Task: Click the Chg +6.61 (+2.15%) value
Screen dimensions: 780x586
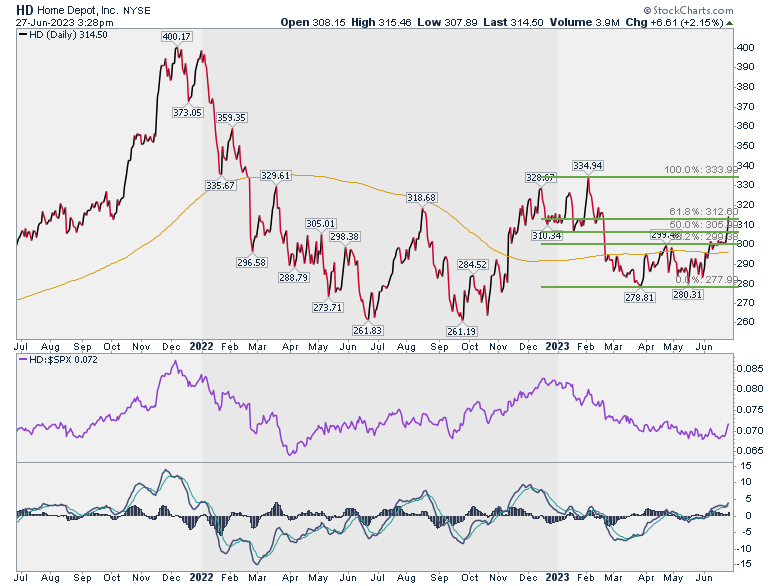Action: (675, 22)
